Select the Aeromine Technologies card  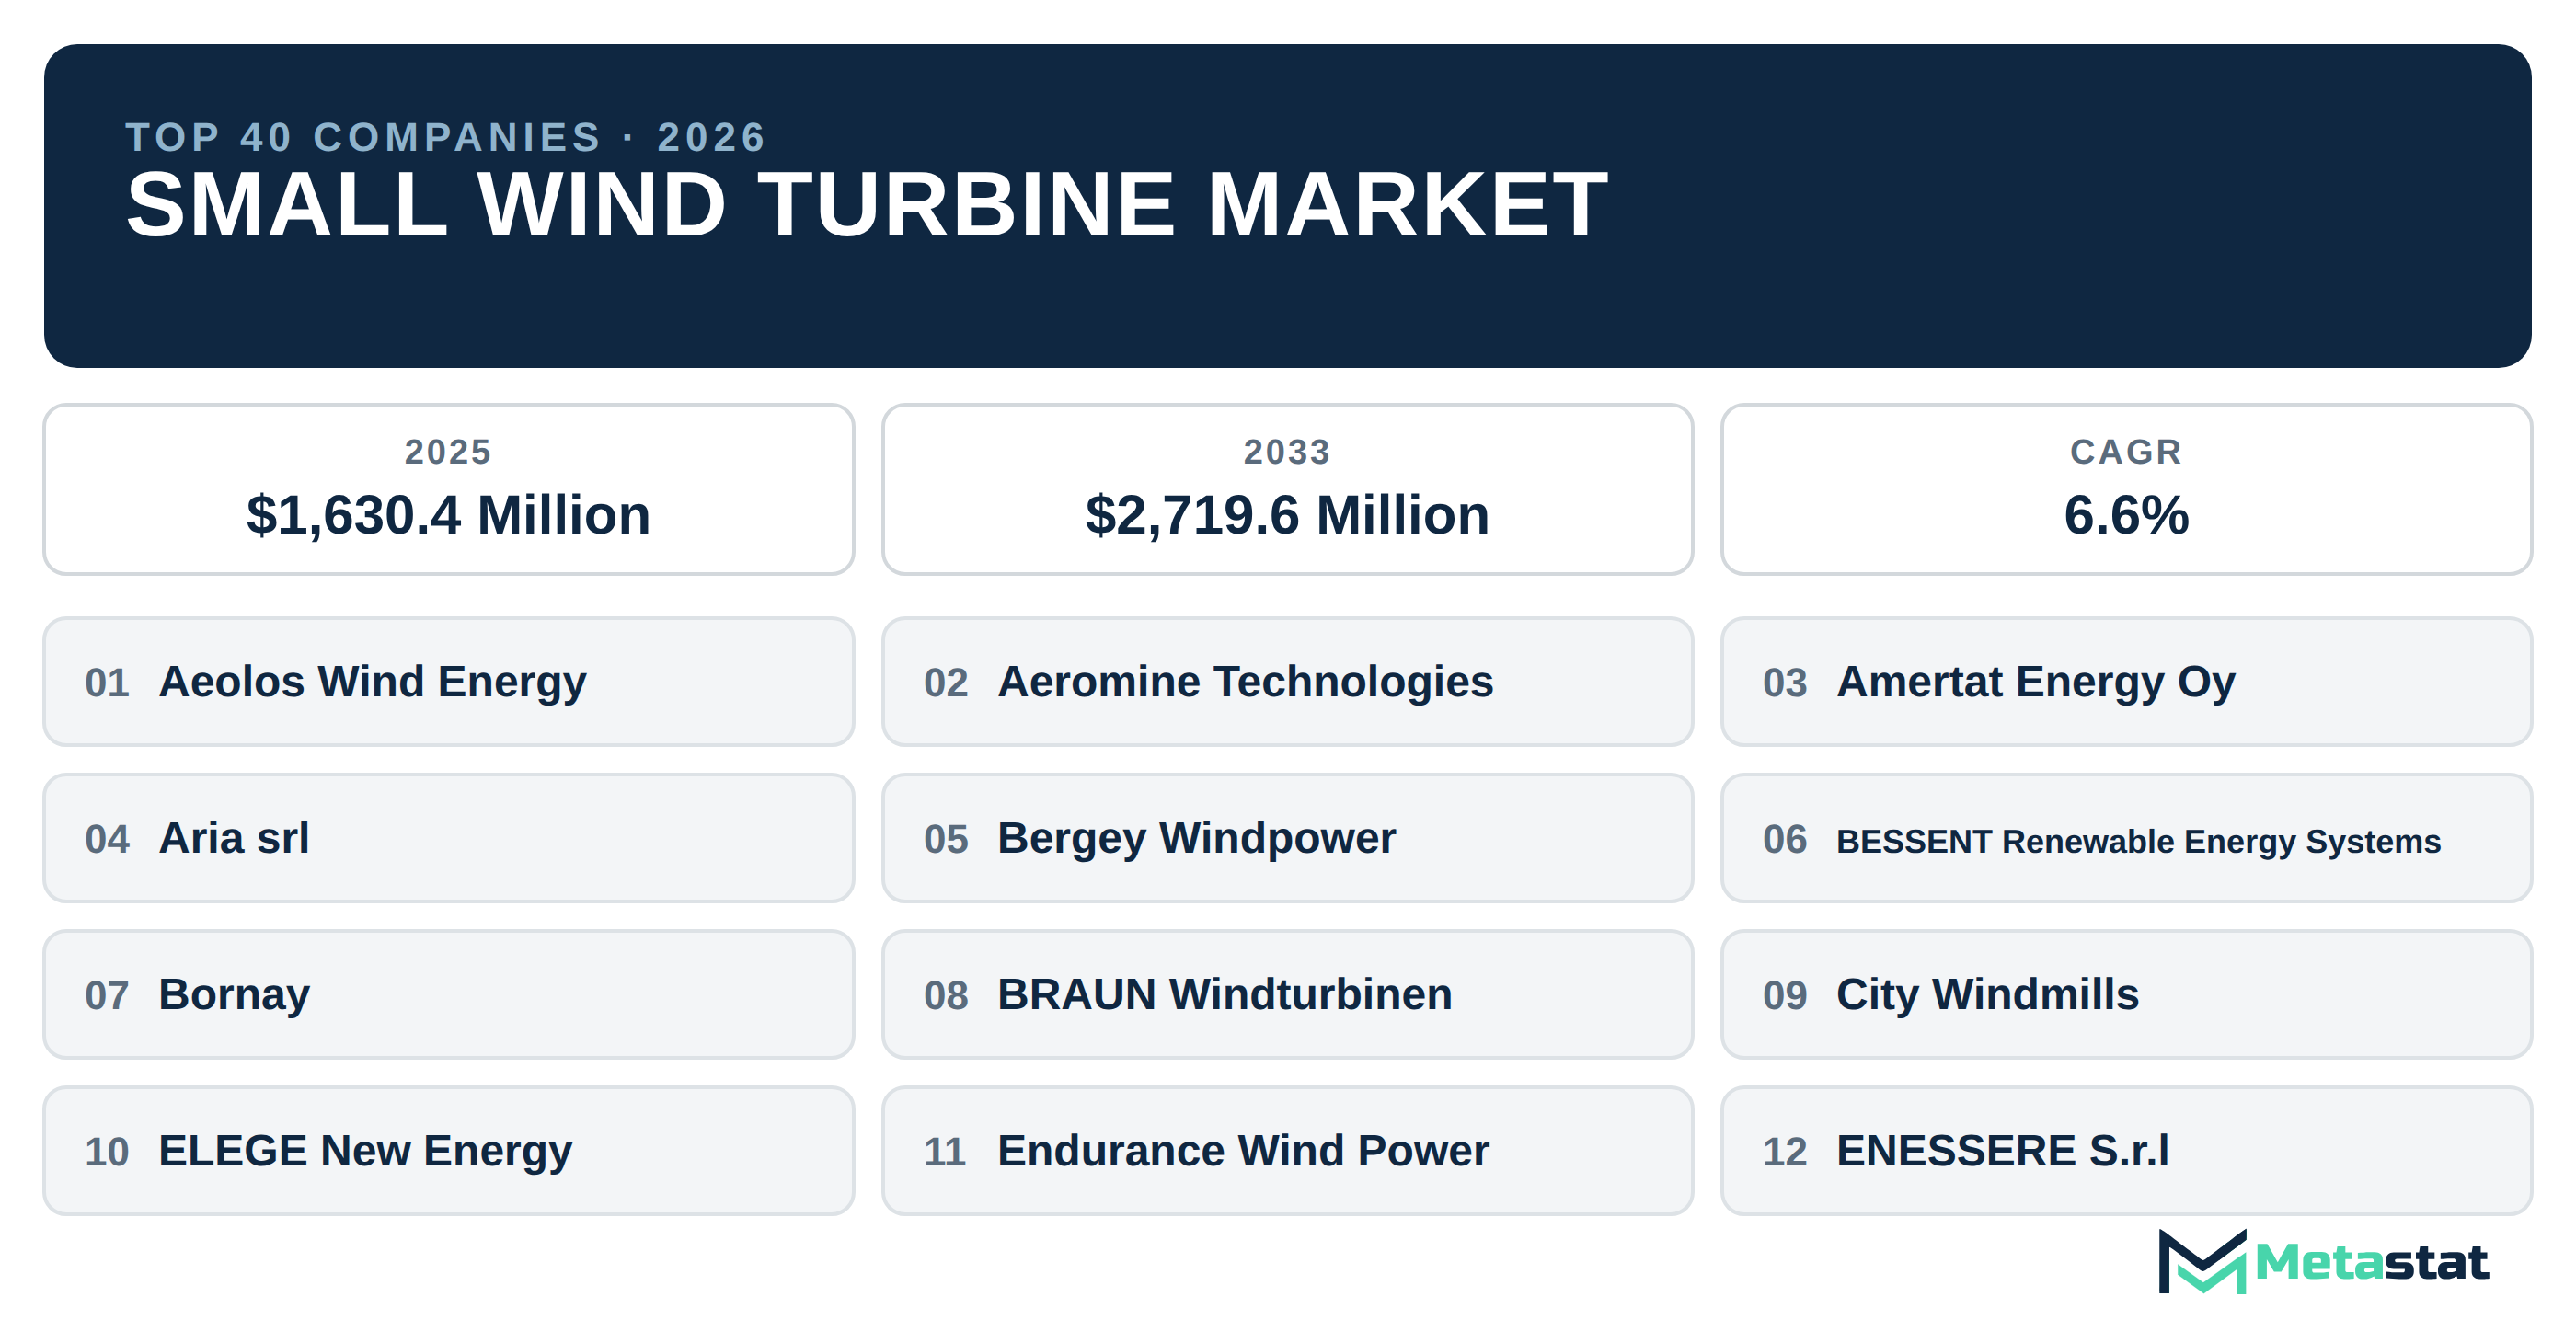[1287, 681]
